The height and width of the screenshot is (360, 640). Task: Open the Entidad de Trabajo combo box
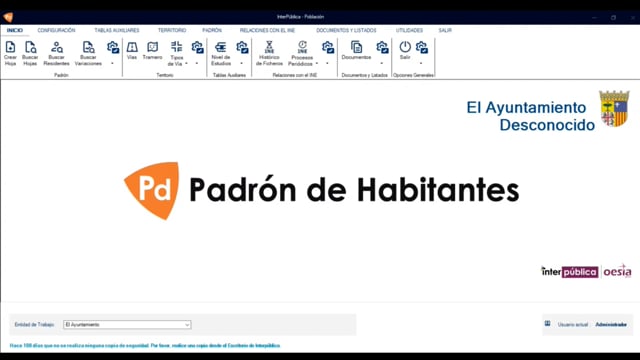point(127,324)
